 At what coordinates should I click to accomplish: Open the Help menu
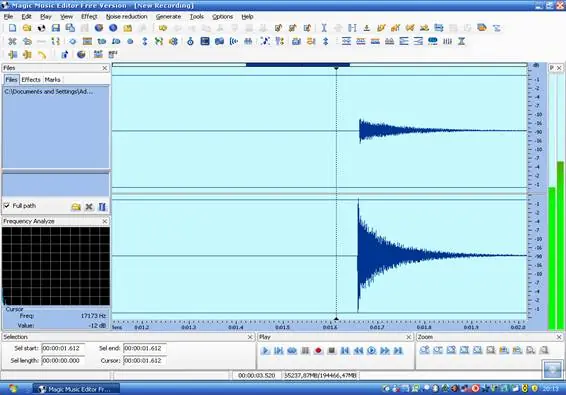tap(247, 17)
